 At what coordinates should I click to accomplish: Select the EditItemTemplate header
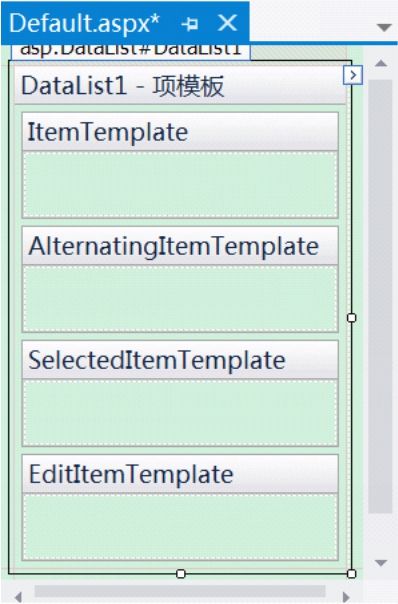[180, 474]
